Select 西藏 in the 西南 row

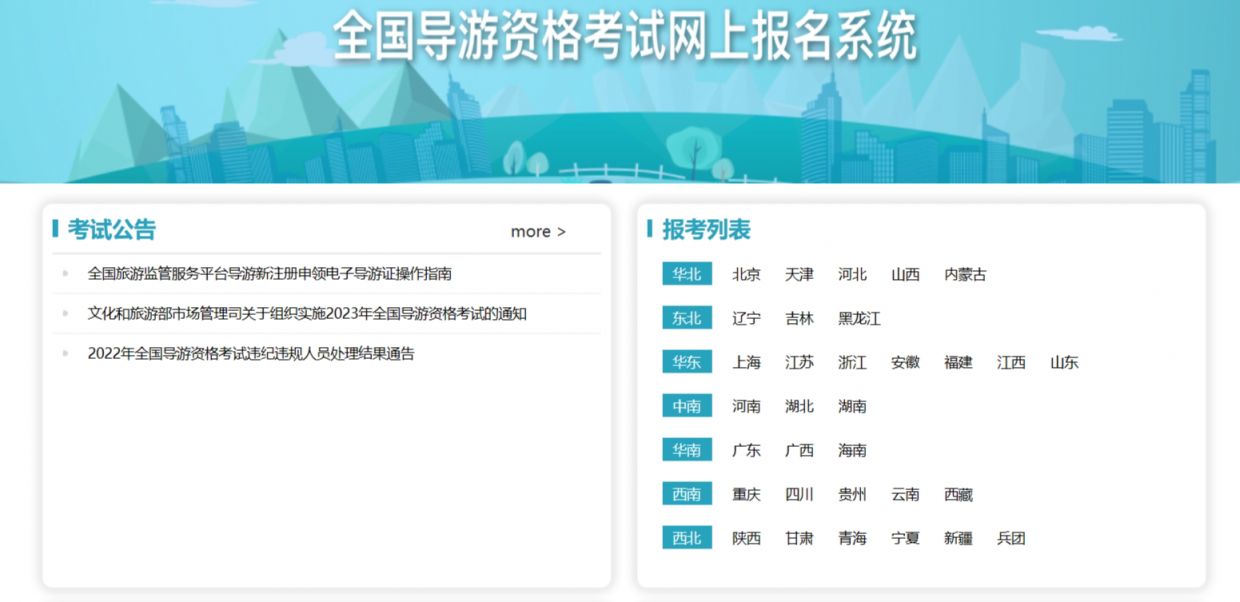[x=959, y=494]
